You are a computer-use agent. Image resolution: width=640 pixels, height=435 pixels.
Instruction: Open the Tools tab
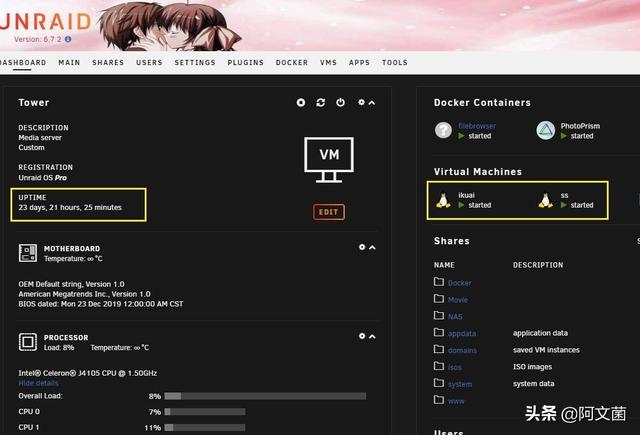click(x=395, y=62)
